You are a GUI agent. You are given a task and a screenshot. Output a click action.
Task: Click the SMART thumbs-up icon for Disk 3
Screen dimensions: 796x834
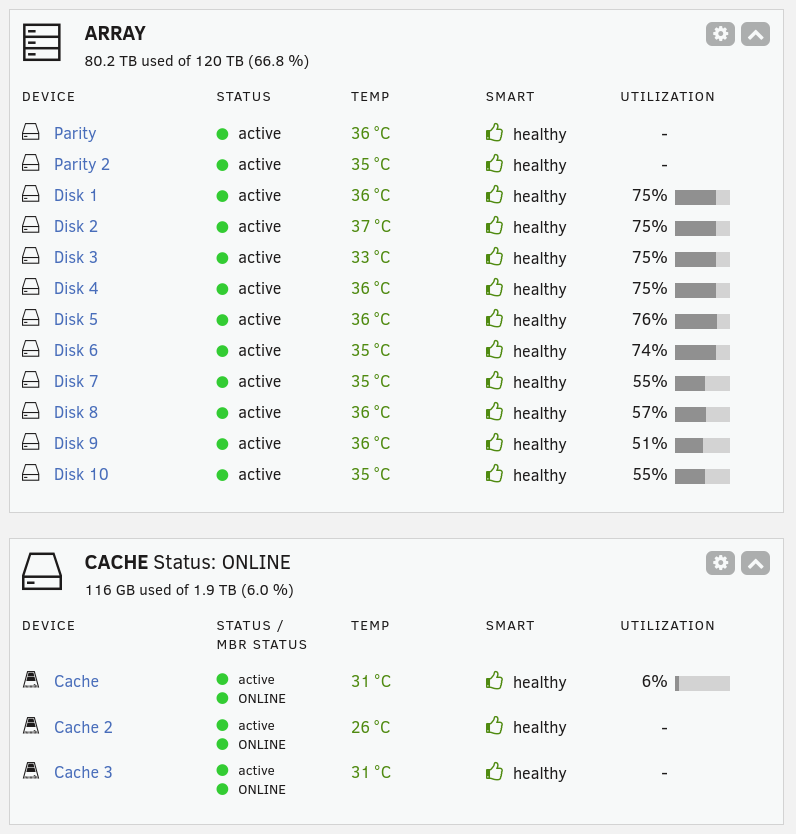495,256
